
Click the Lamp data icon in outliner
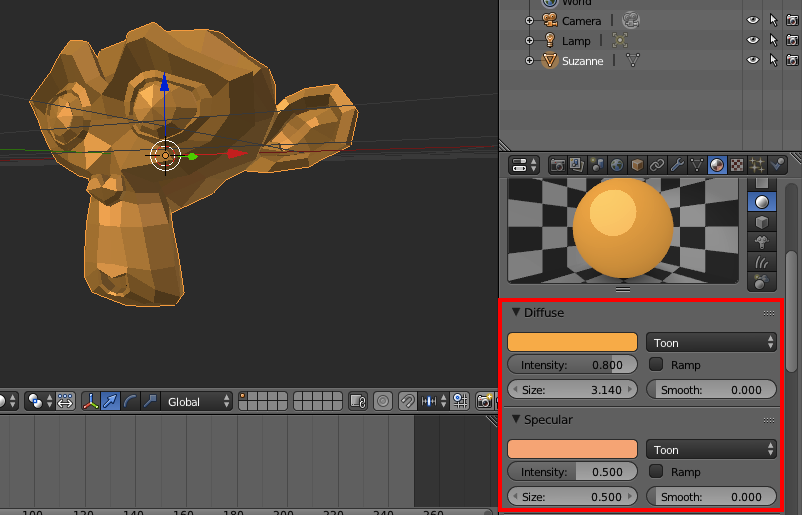(x=620, y=40)
